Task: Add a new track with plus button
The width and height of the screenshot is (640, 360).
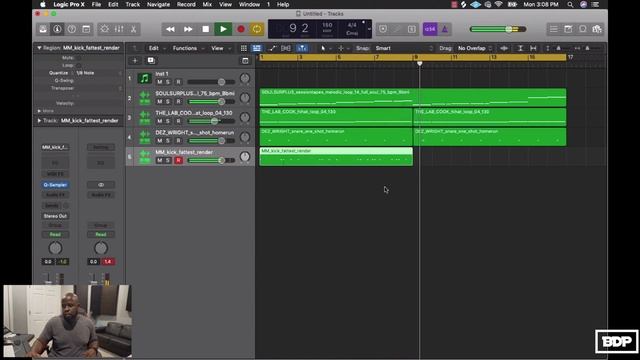Action: (x=135, y=60)
